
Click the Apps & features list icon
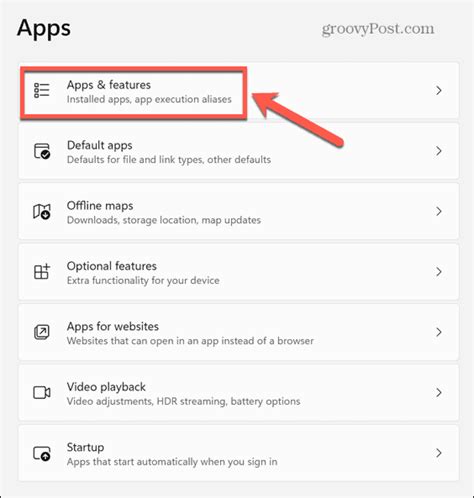click(x=42, y=90)
